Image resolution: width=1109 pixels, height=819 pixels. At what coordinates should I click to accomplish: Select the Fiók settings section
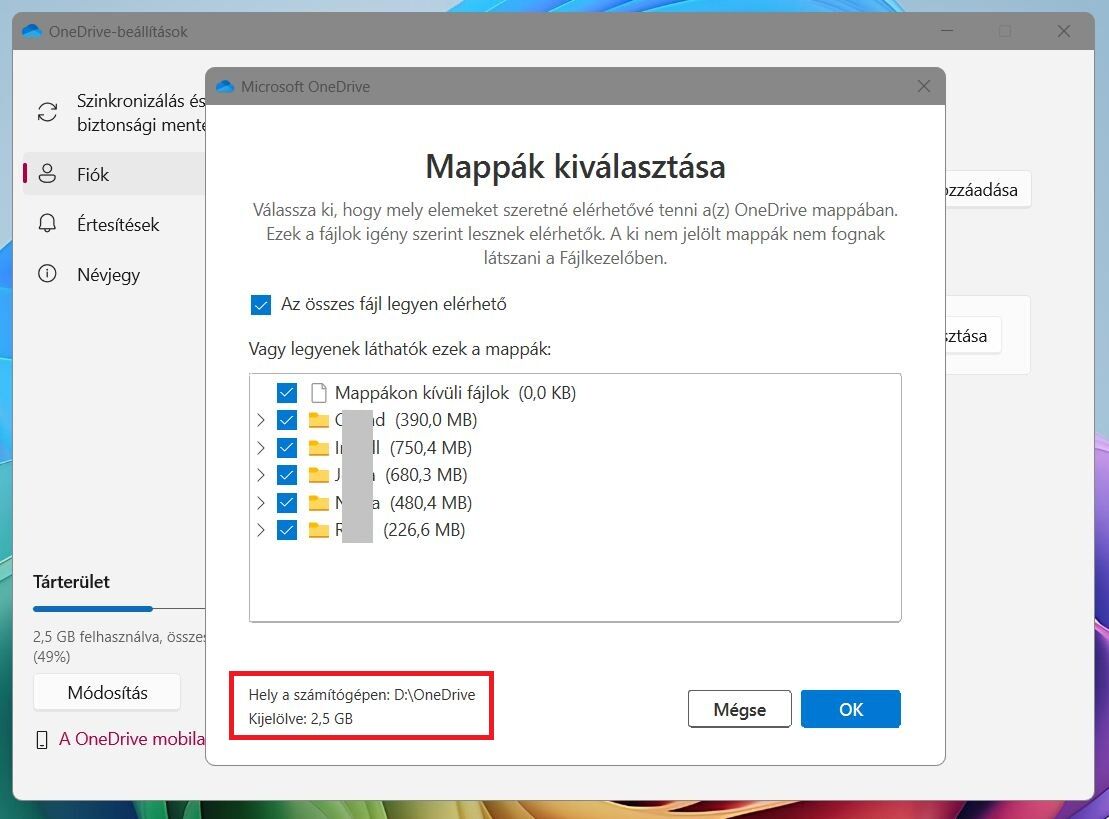coord(115,174)
